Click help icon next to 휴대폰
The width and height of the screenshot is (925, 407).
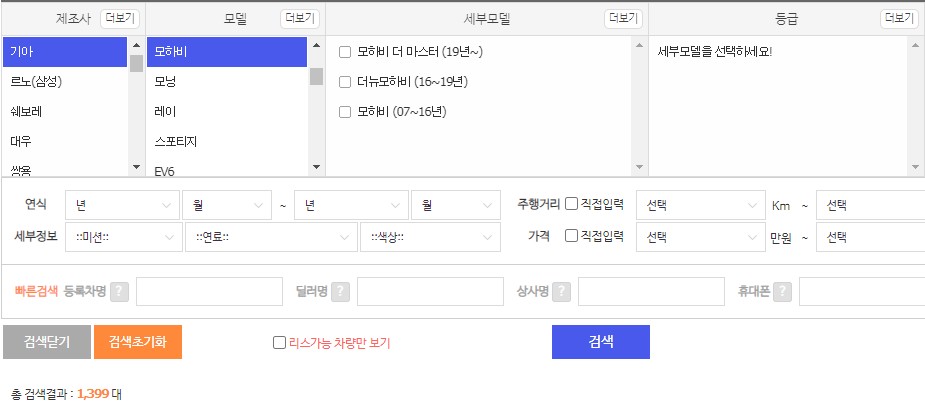(782, 291)
